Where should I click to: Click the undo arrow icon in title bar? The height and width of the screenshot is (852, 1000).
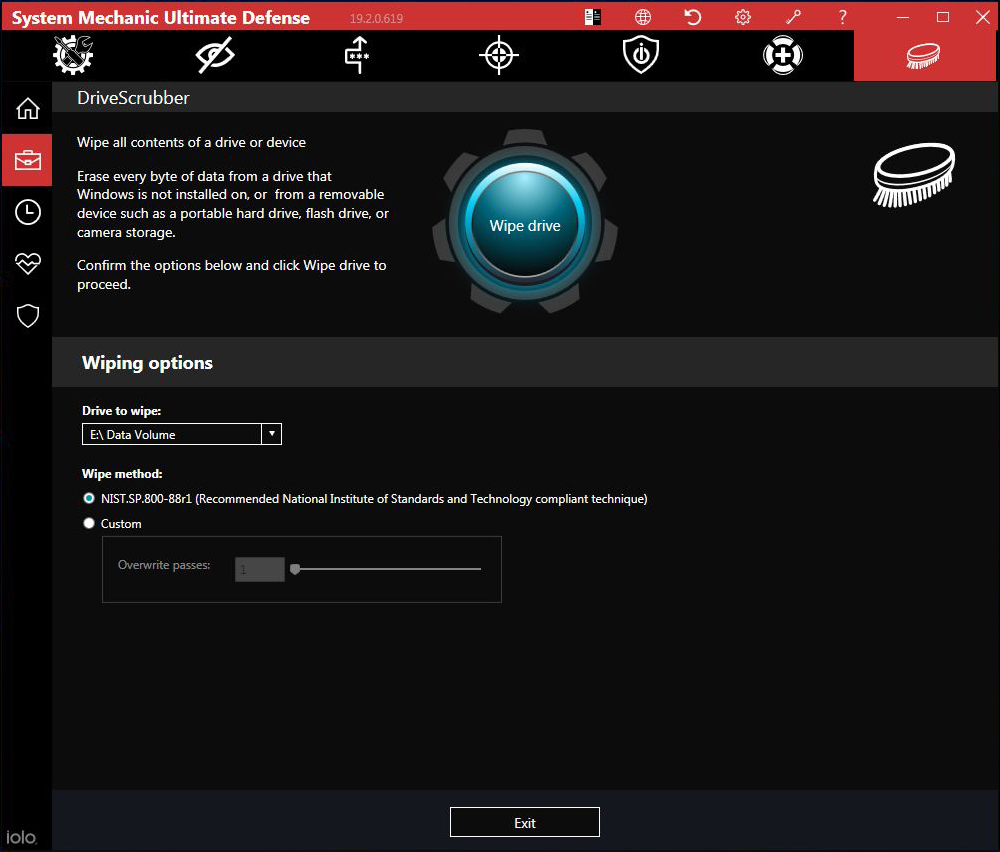[693, 17]
